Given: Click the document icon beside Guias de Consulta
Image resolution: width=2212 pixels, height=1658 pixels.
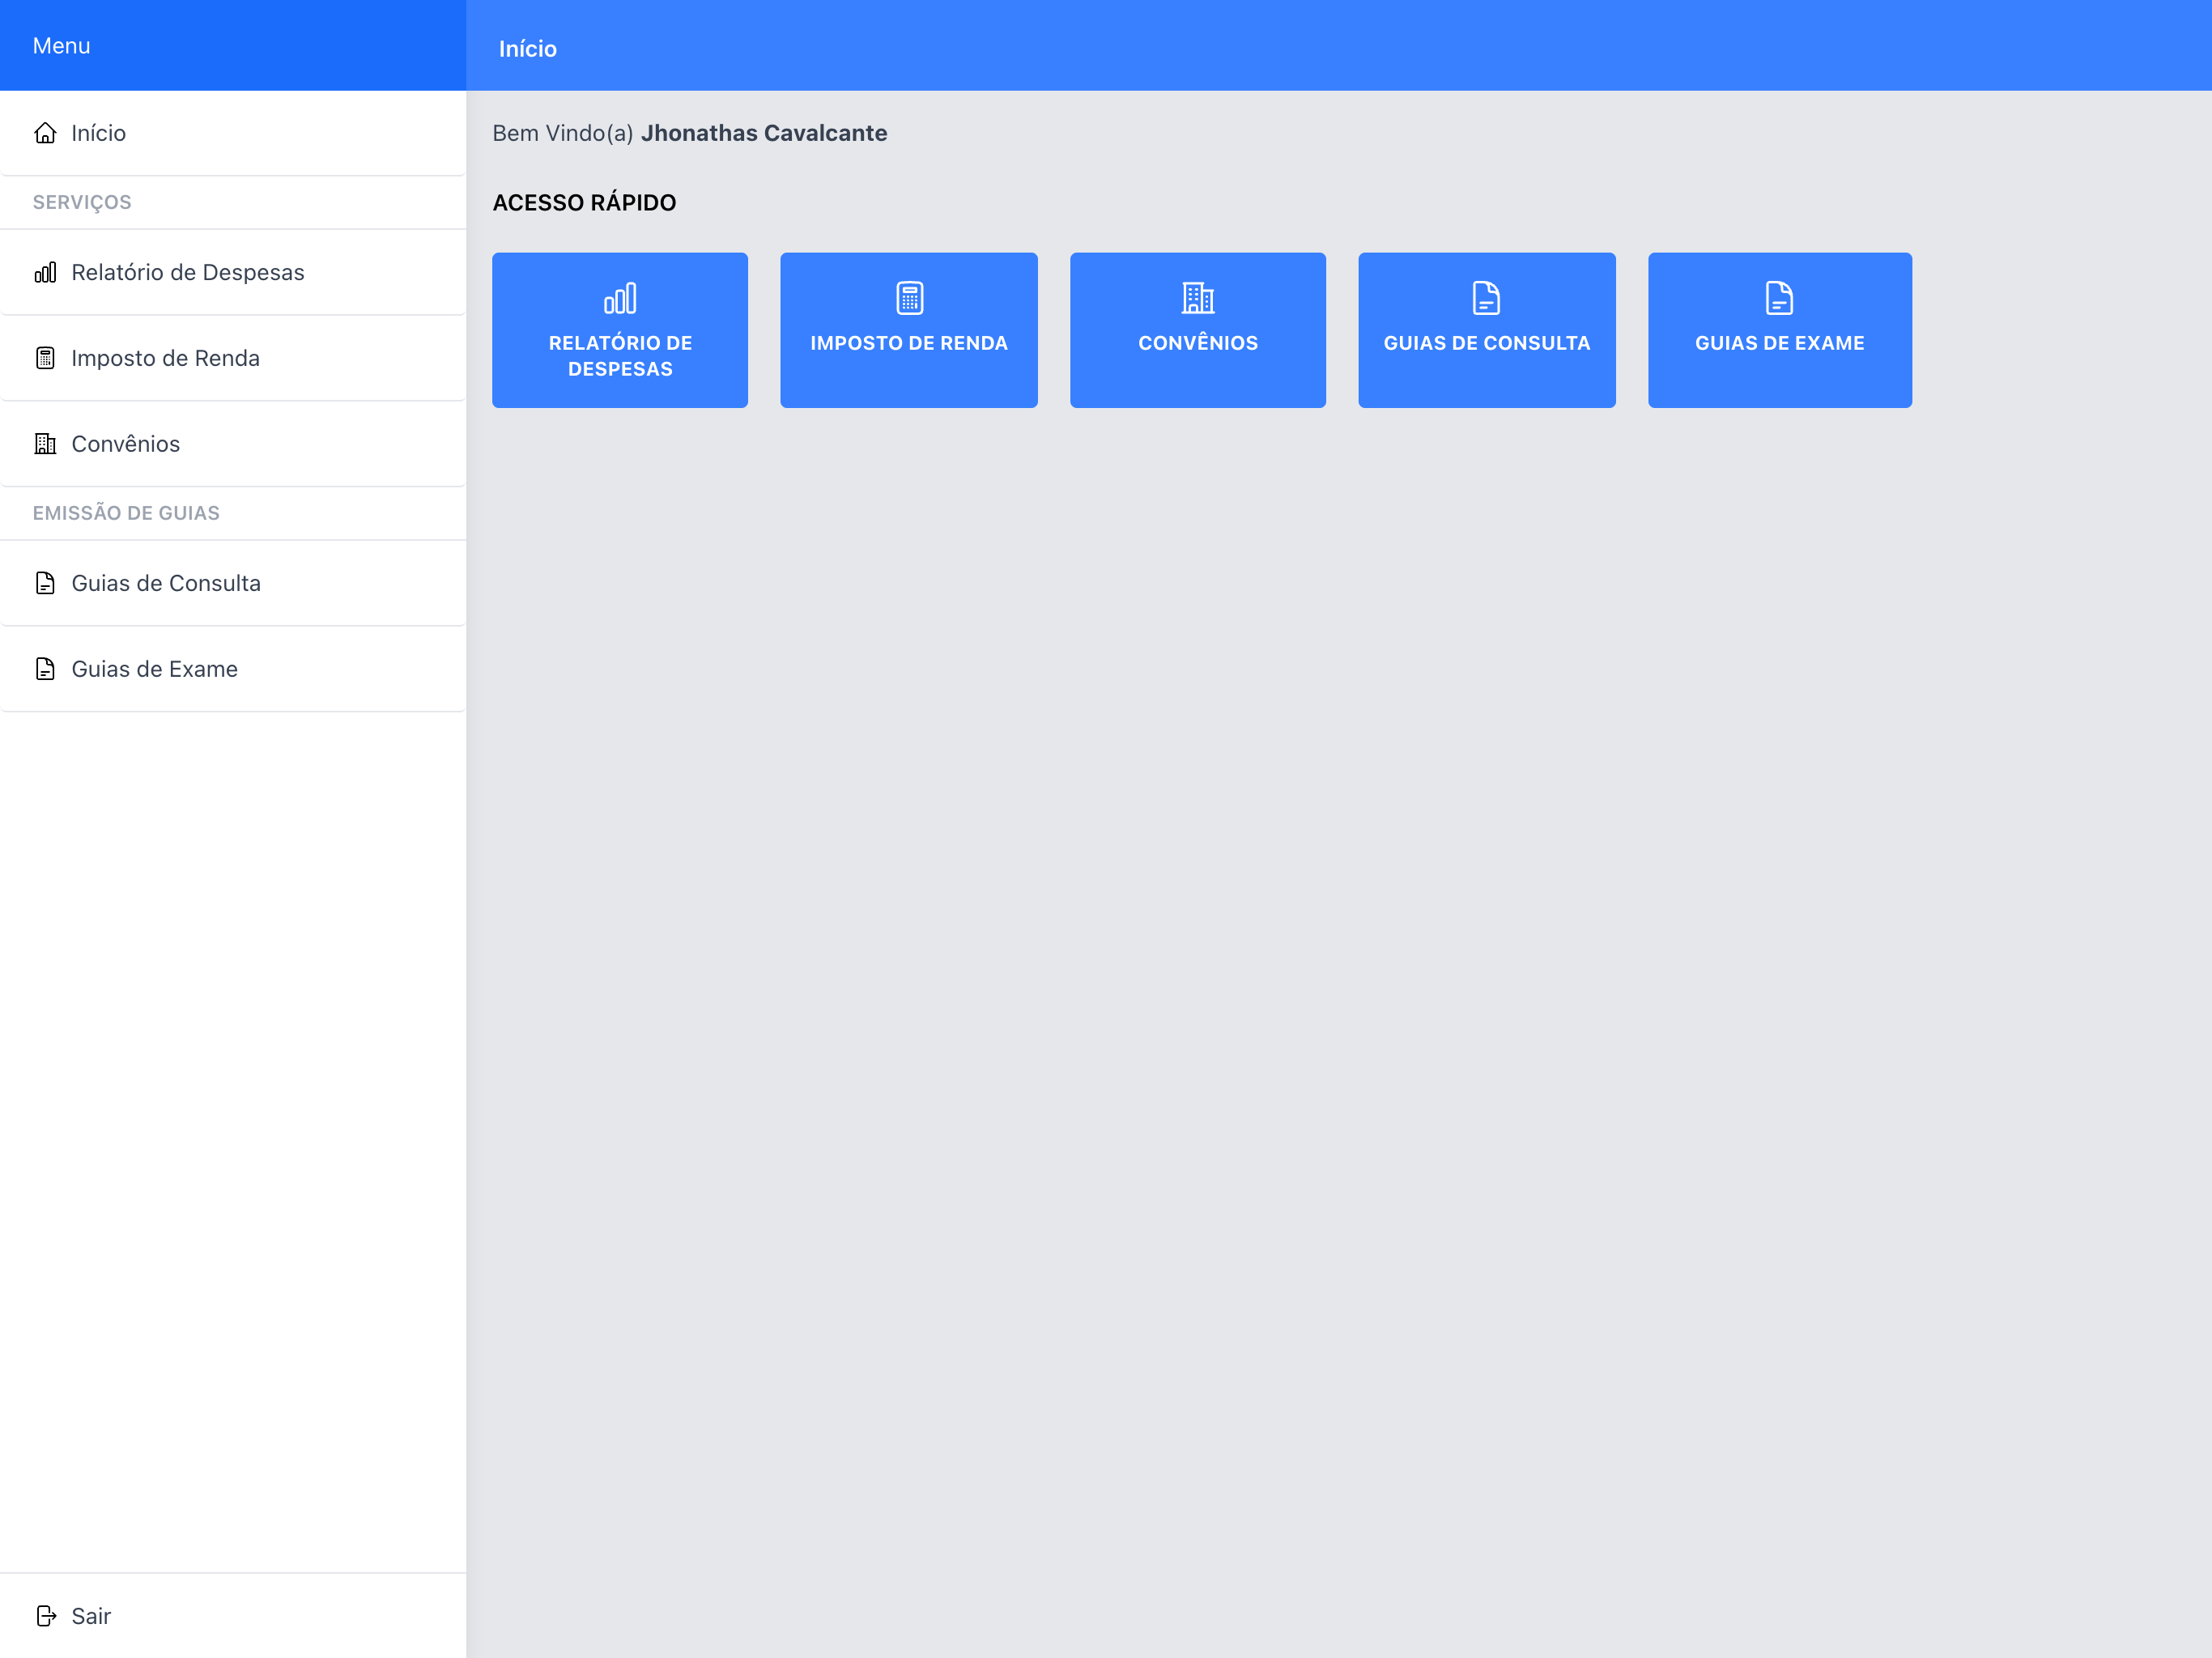Looking at the screenshot, I should 45,583.
